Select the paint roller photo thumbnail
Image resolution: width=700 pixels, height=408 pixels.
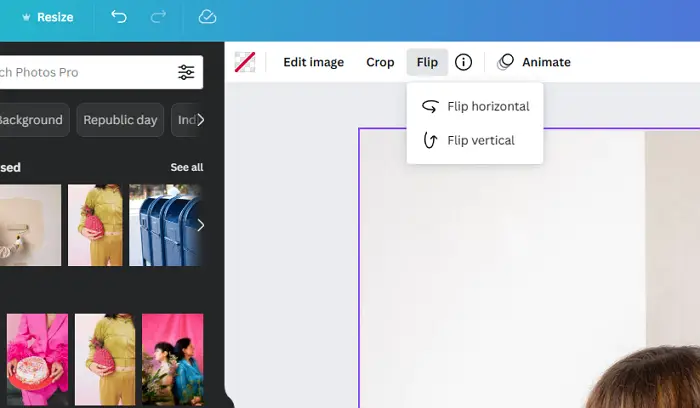(x=30, y=225)
